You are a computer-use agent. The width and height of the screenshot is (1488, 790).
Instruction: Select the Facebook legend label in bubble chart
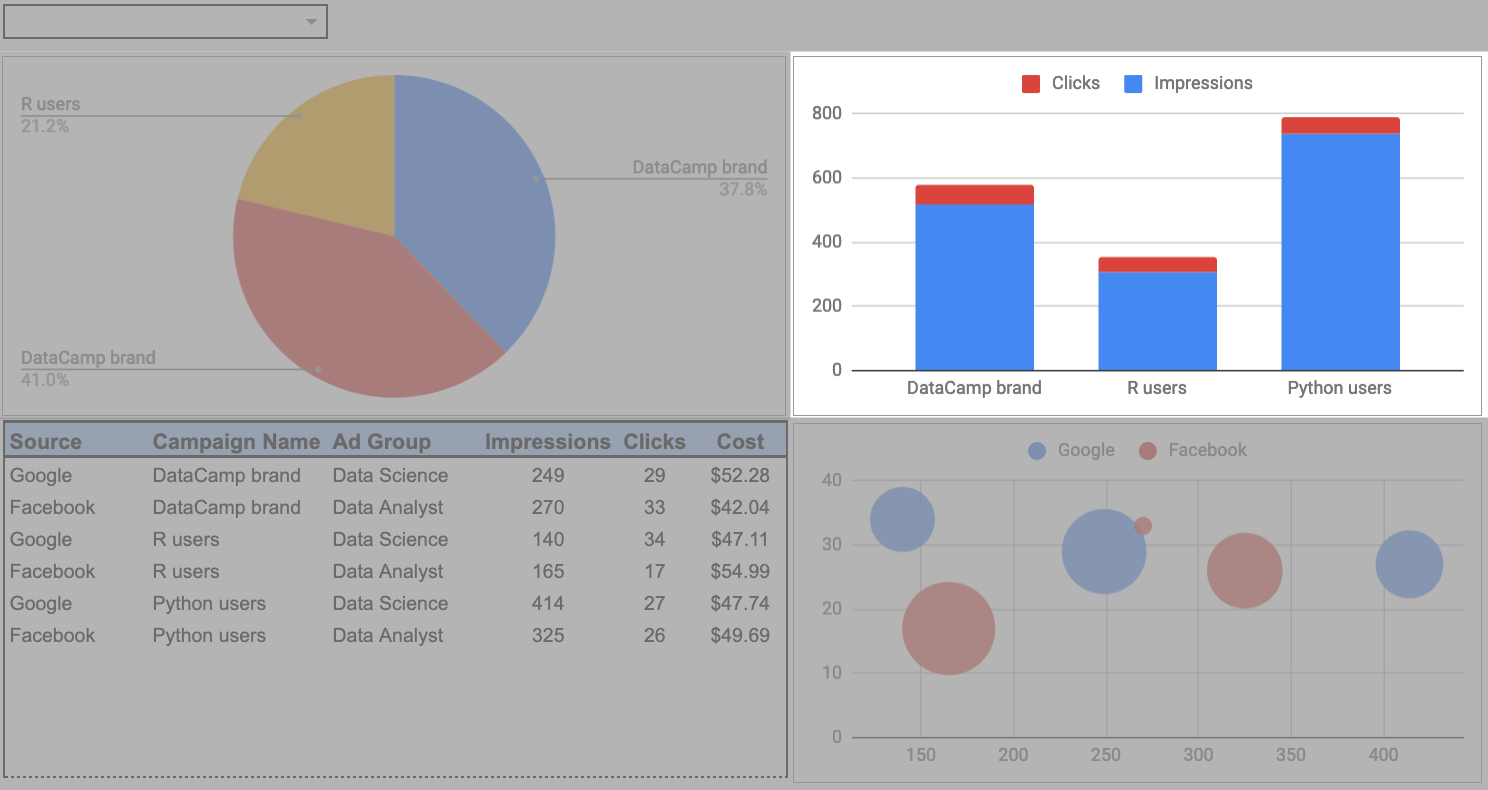point(1208,450)
